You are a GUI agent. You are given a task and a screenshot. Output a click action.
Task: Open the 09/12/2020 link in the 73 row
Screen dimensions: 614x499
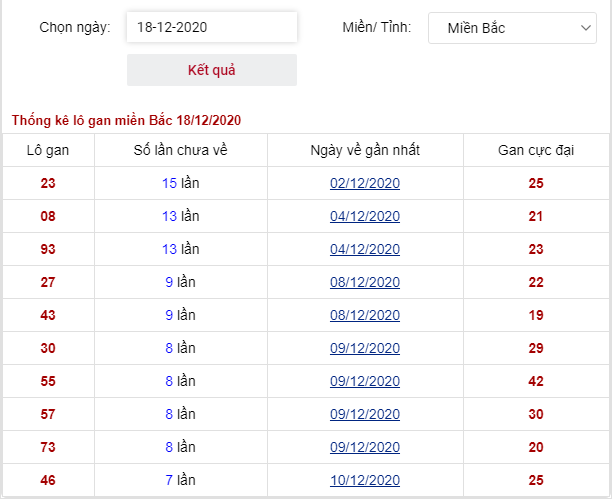click(x=365, y=447)
